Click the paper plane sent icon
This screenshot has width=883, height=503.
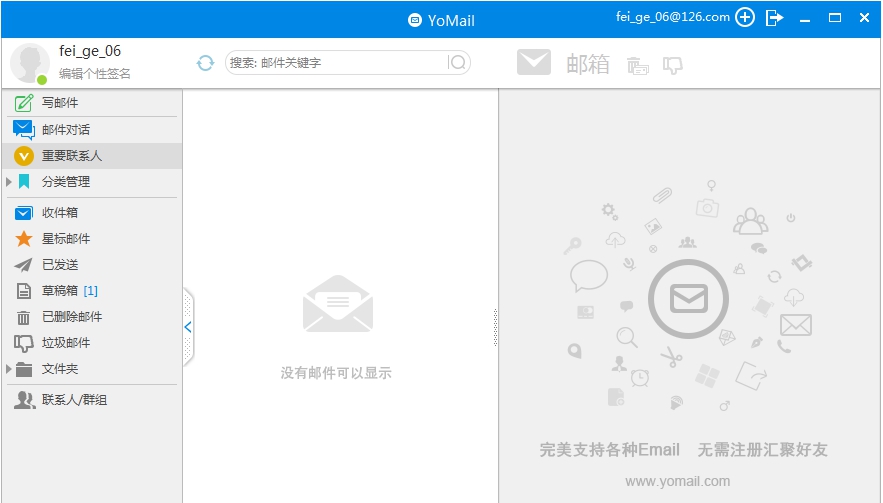point(24,265)
